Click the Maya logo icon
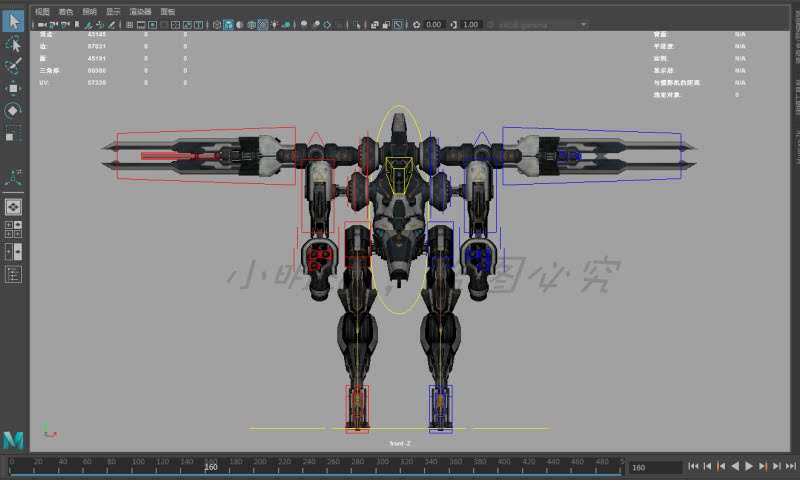800x480 pixels. click(x=13, y=440)
